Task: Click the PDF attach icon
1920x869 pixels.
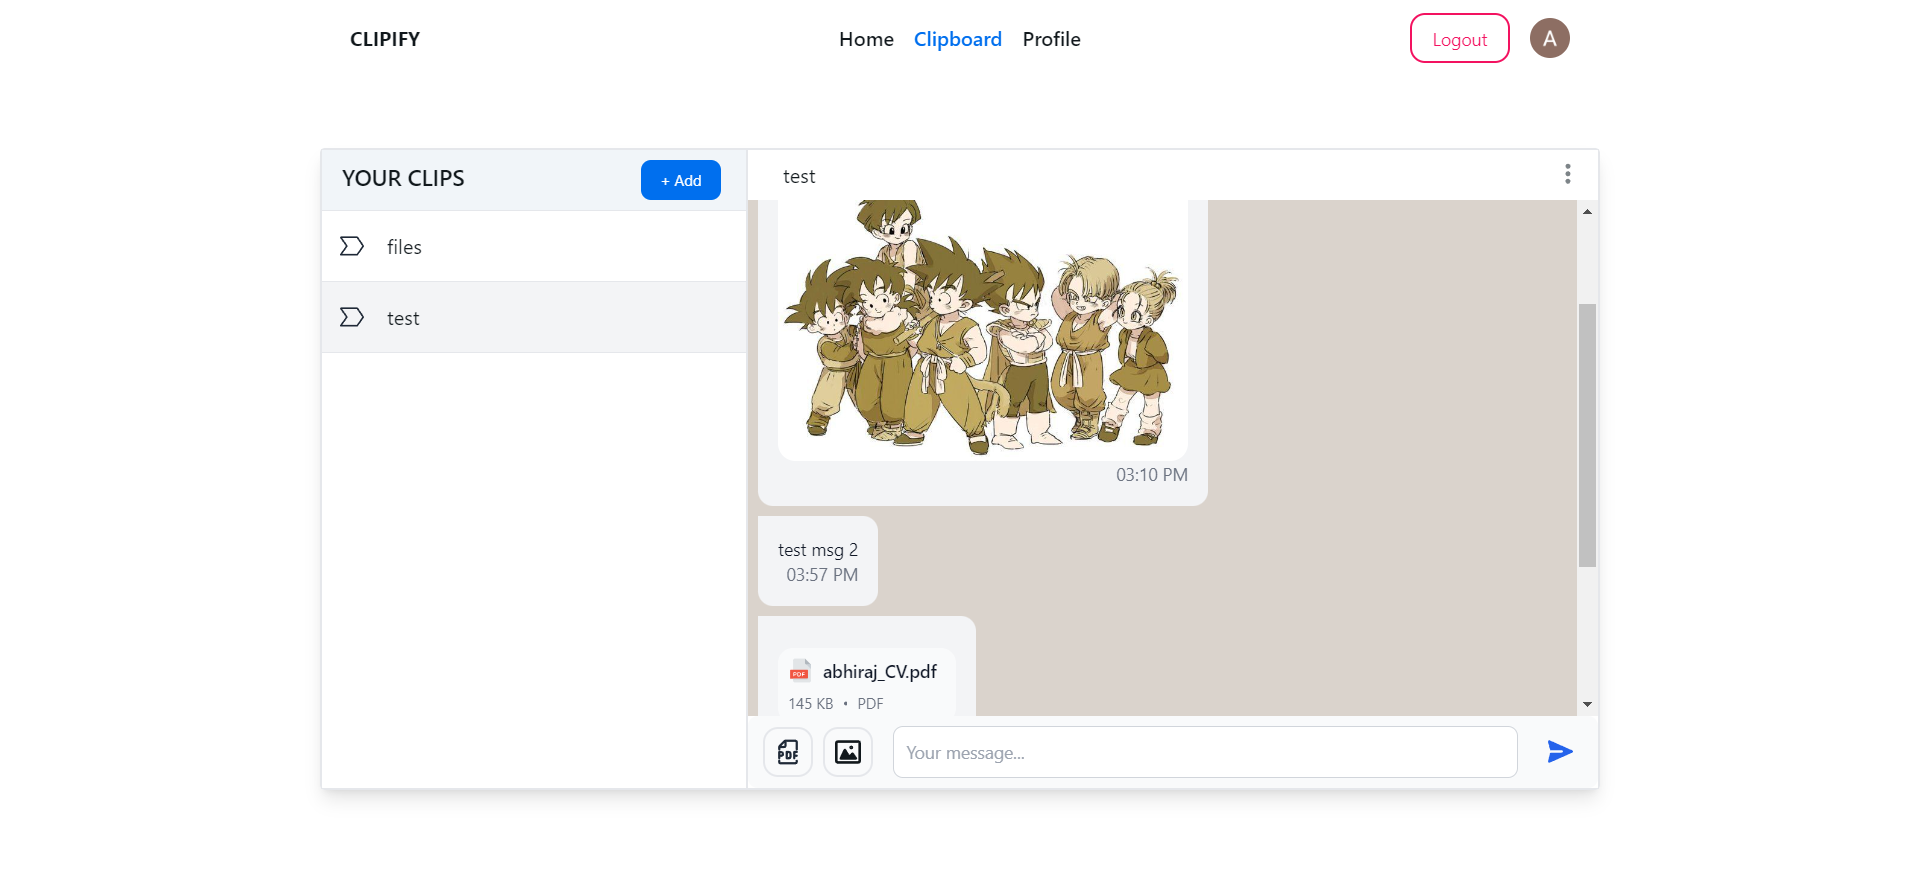Action: [x=788, y=752]
